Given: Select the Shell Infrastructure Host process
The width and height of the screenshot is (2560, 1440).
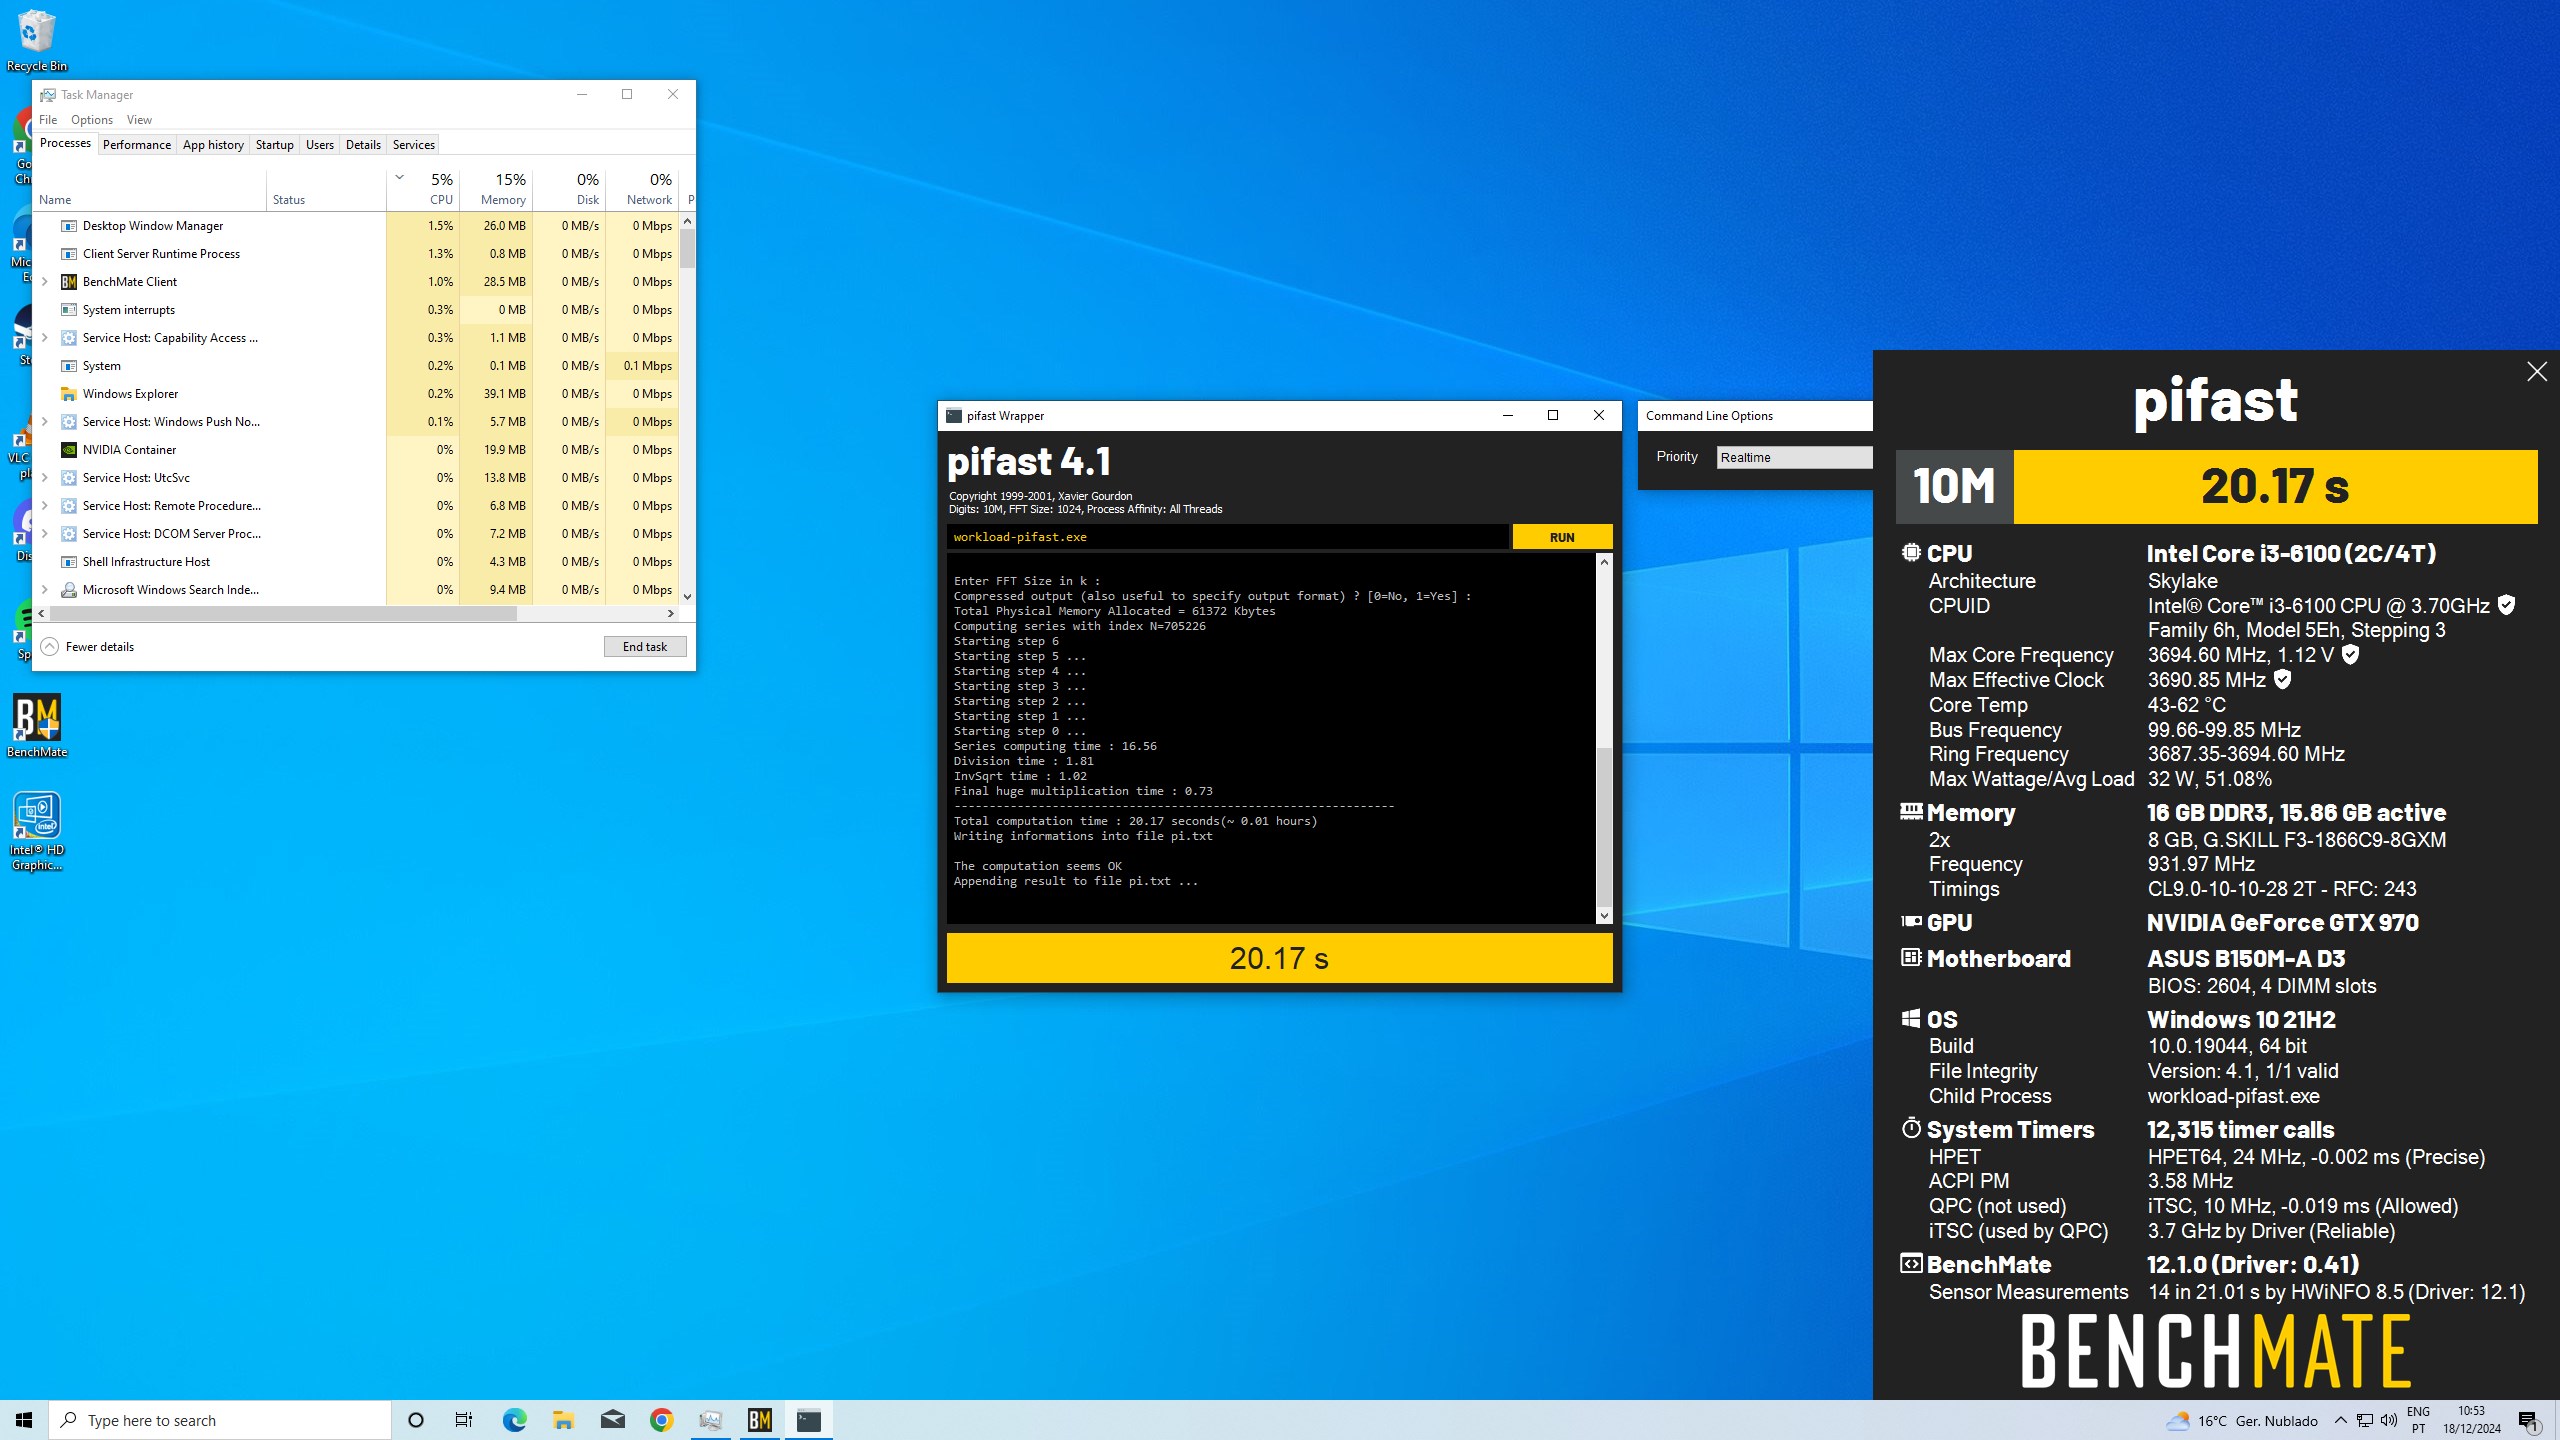Looking at the screenshot, I should 355,562.
